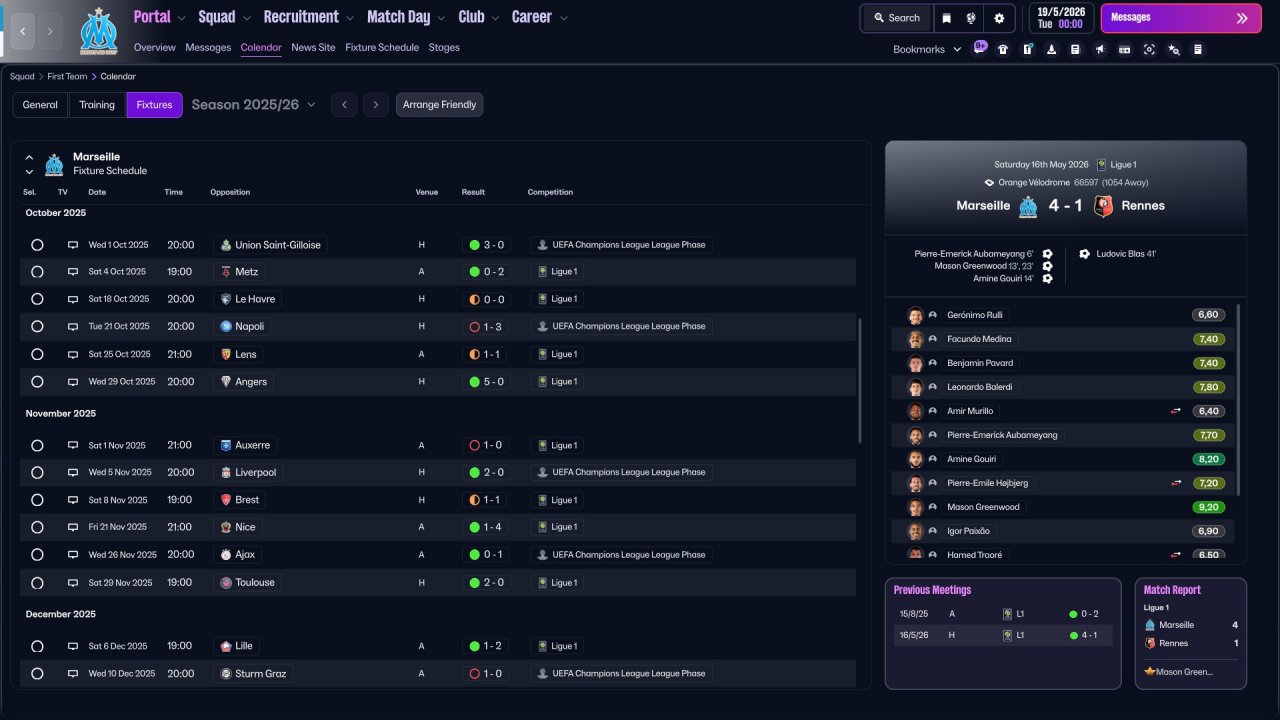The image size is (1280, 720).
Task: Click the fixtures list vertical scrollbar
Action: (x=859, y=380)
